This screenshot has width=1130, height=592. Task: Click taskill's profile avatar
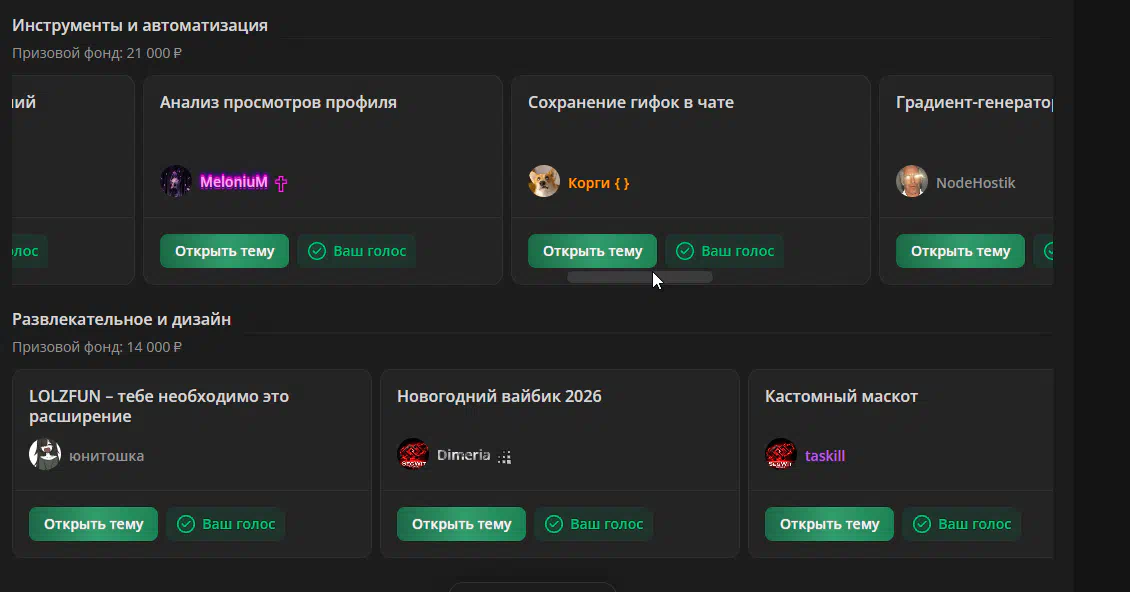pyautogui.click(x=781, y=455)
